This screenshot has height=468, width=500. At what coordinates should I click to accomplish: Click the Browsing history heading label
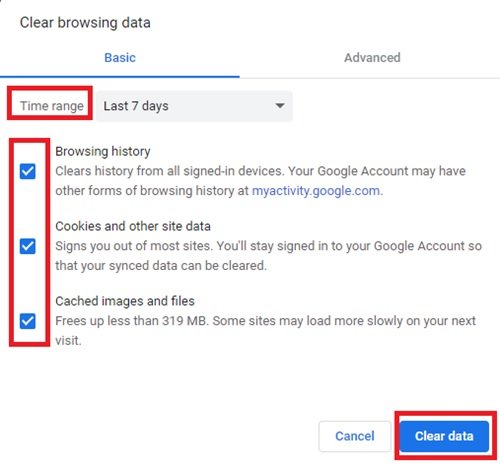103,151
